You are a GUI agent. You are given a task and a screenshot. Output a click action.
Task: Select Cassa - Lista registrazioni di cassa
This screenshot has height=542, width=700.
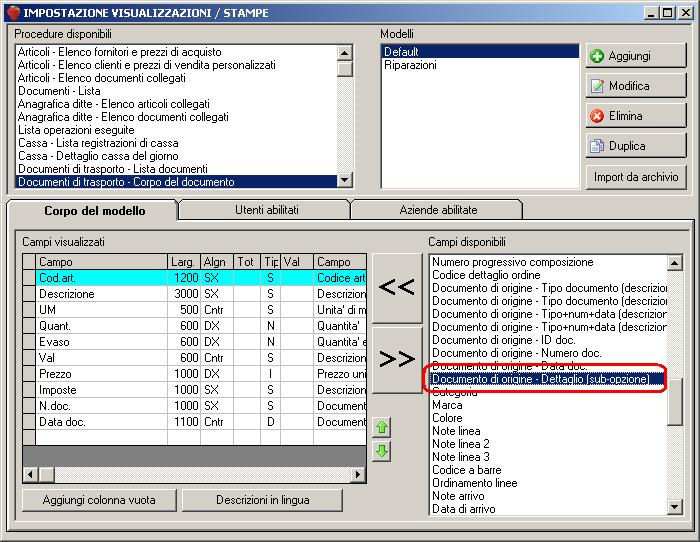point(176,143)
